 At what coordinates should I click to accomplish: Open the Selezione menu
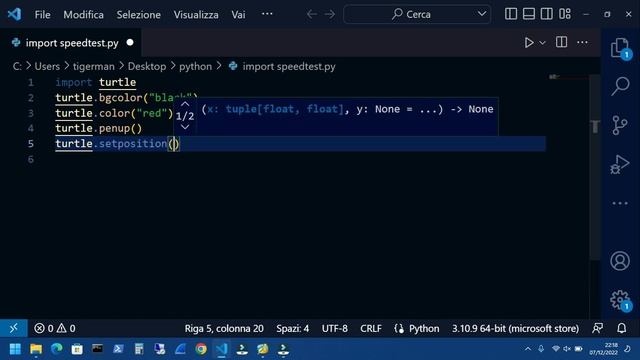[138, 15]
